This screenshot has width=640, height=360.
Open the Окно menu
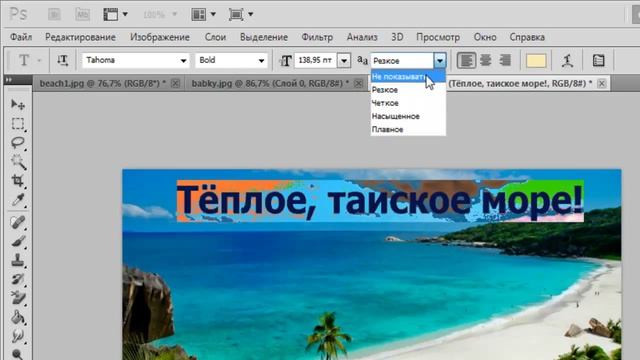pyautogui.click(x=485, y=37)
